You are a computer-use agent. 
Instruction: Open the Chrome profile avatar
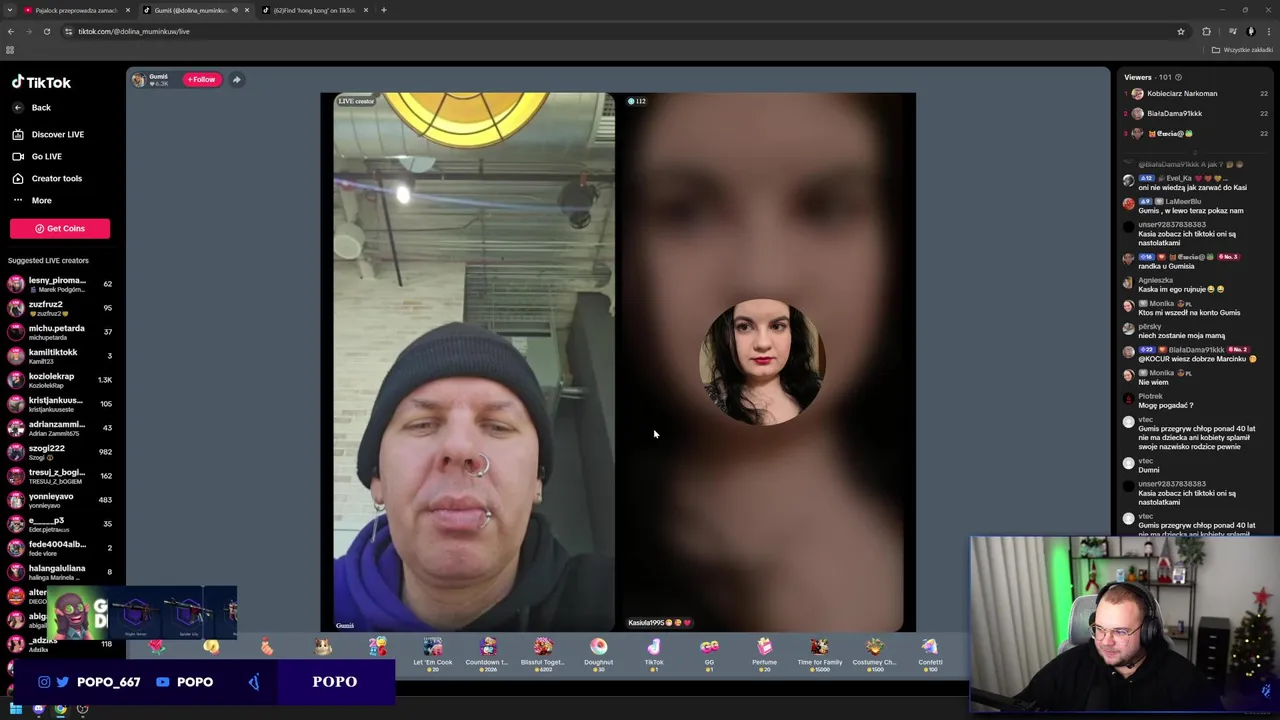(1250, 31)
